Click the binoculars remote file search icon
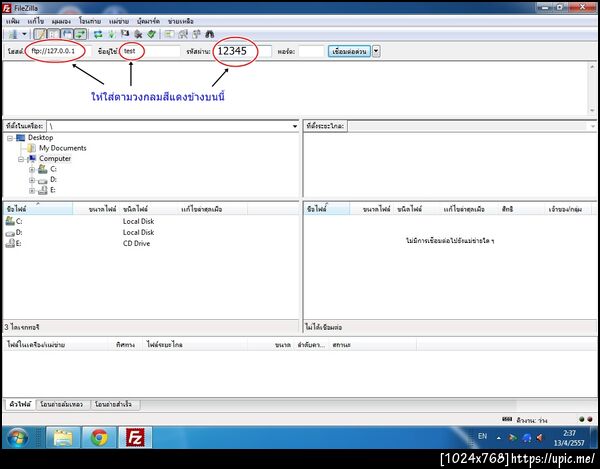 pos(210,34)
